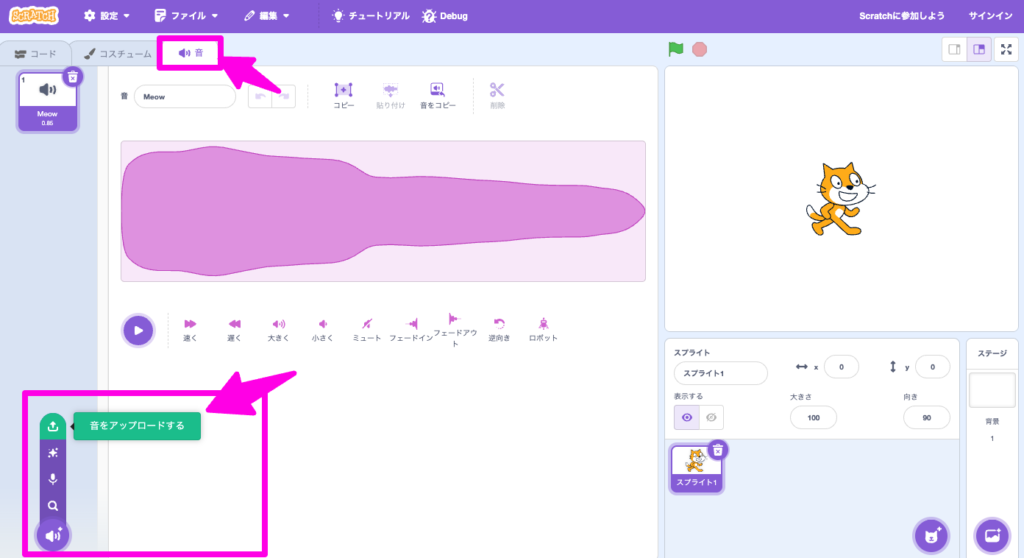1024x558 pixels.
Task: Click the green flag to start
Action: click(x=676, y=49)
